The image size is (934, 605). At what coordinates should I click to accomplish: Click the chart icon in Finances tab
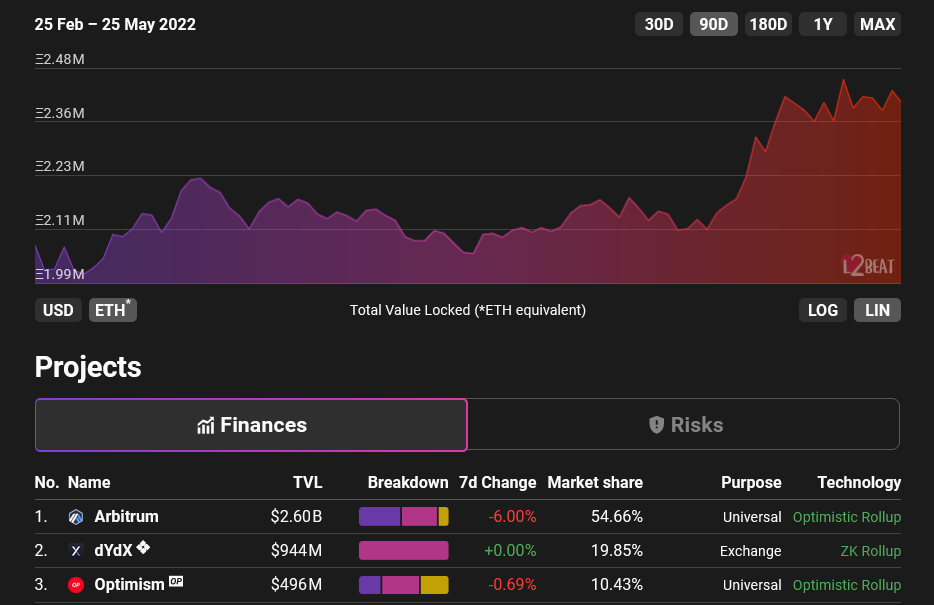(206, 425)
